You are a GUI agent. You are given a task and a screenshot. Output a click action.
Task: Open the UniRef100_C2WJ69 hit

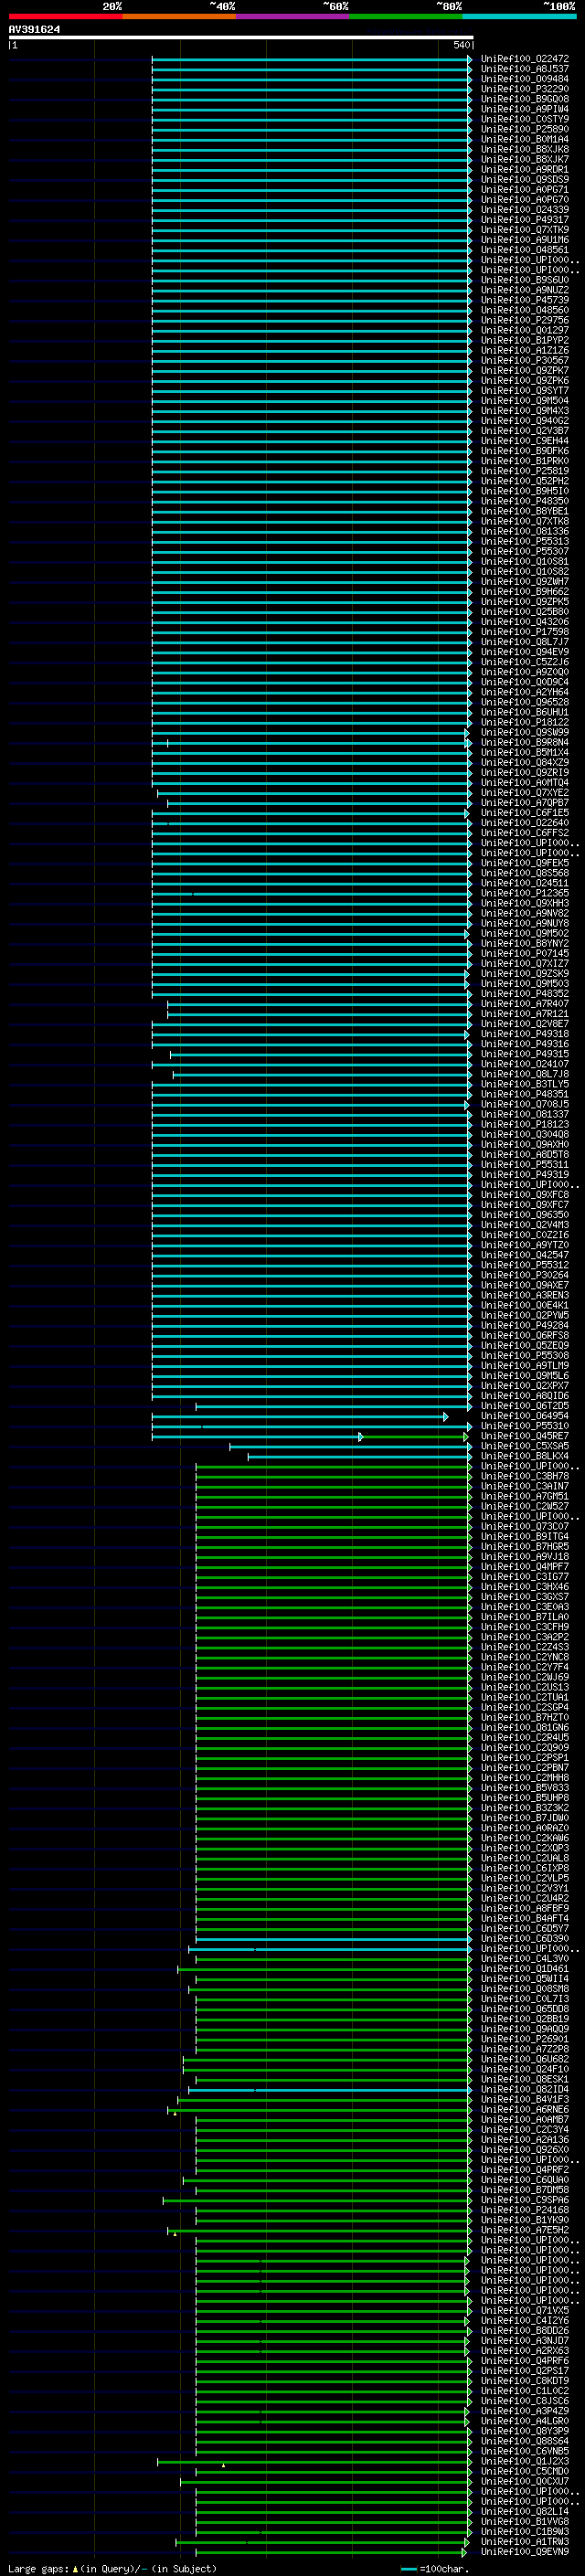click(524, 1678)
